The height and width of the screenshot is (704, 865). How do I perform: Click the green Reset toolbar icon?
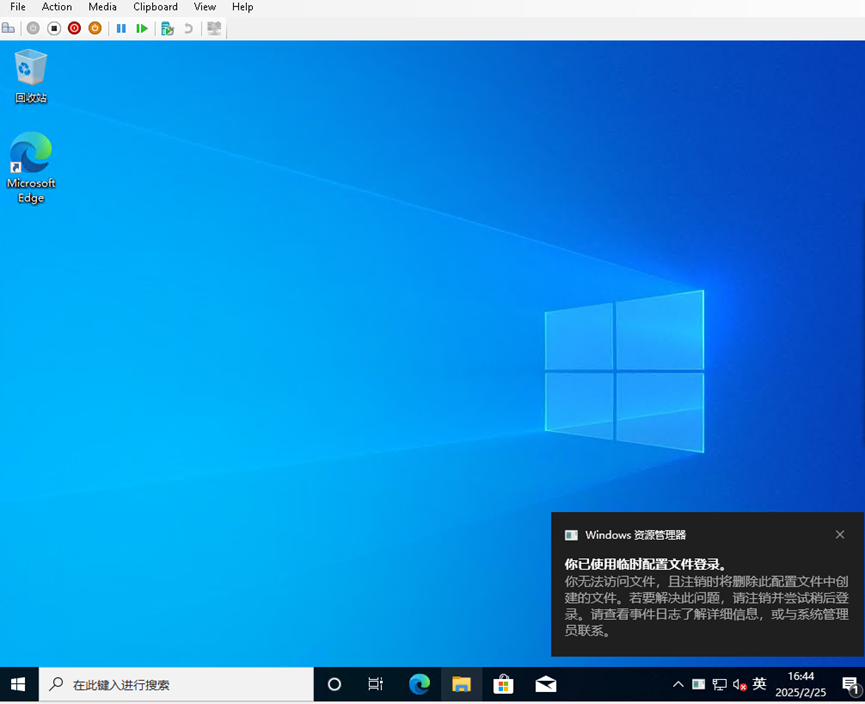coord(142,28)
